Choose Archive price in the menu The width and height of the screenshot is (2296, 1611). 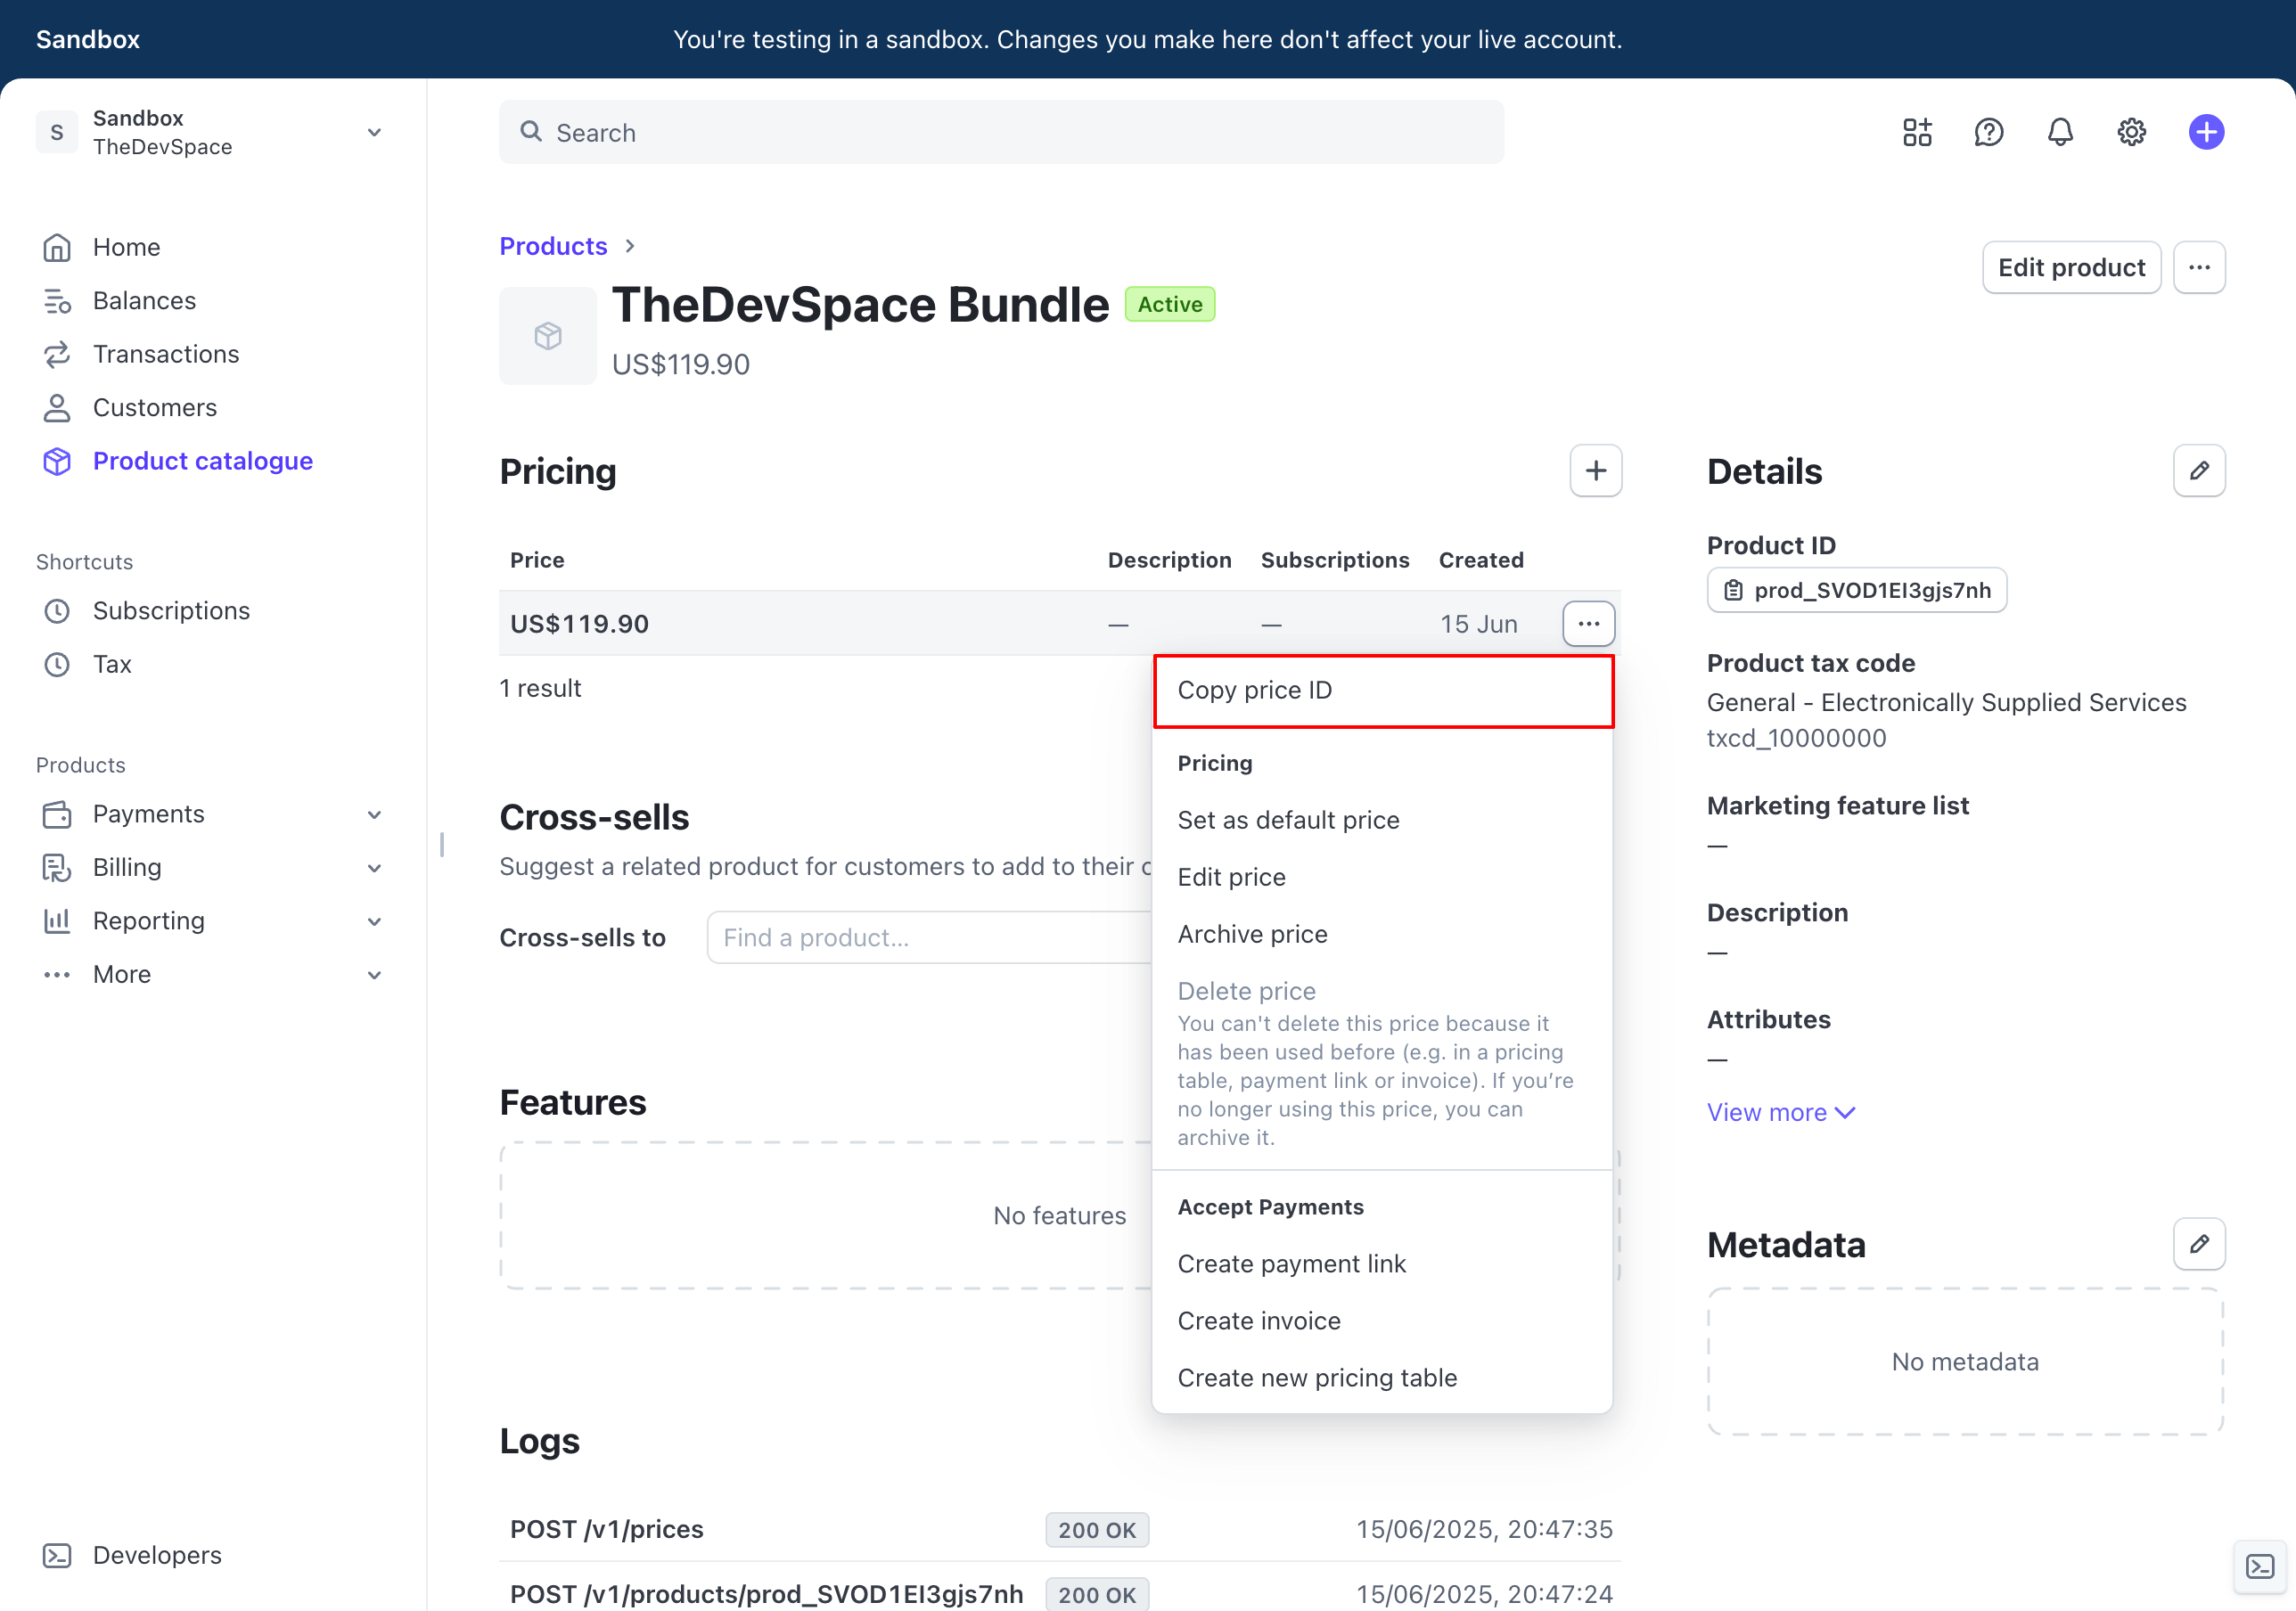[1252, 934]
